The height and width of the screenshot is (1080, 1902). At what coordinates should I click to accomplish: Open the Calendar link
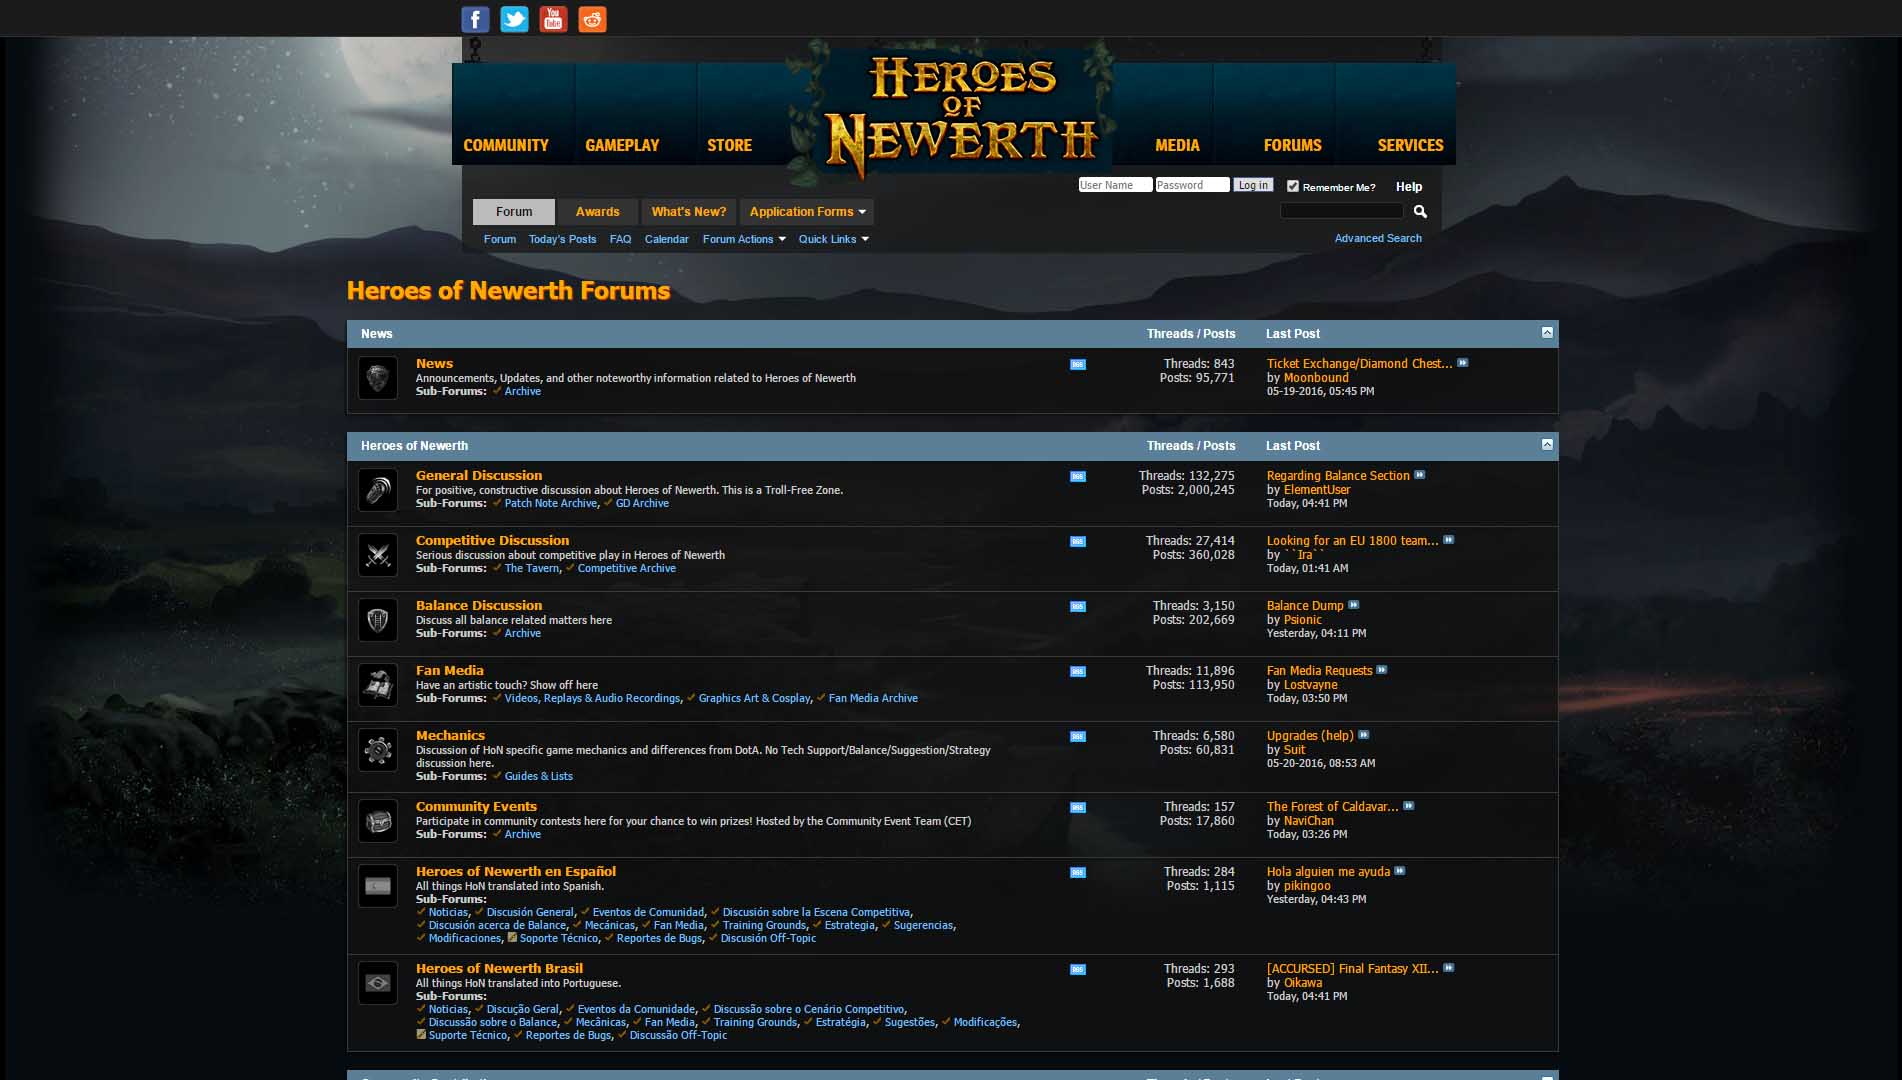(666, 239)
